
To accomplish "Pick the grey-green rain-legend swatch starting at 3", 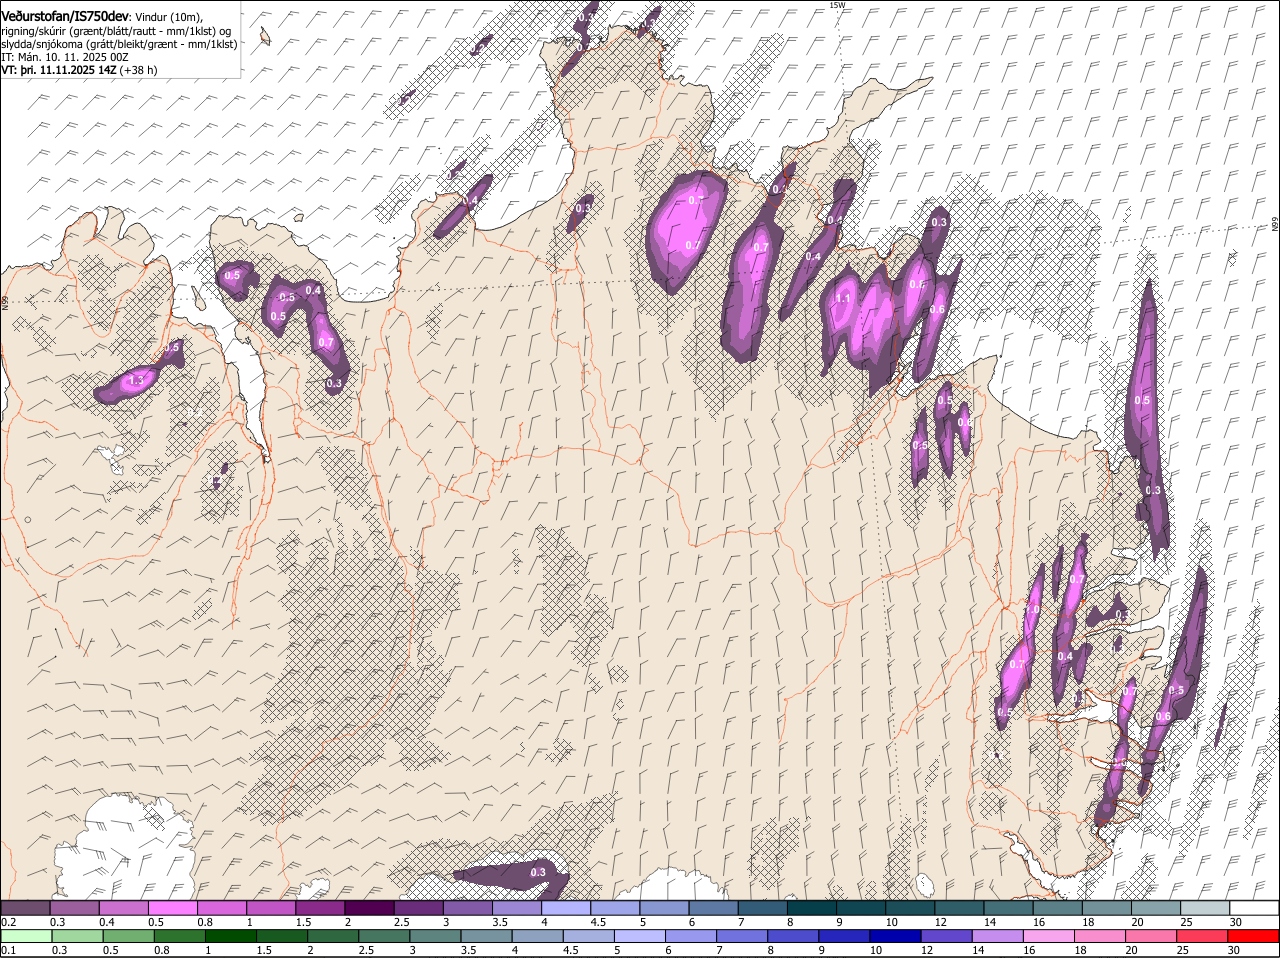I will 435,936.
